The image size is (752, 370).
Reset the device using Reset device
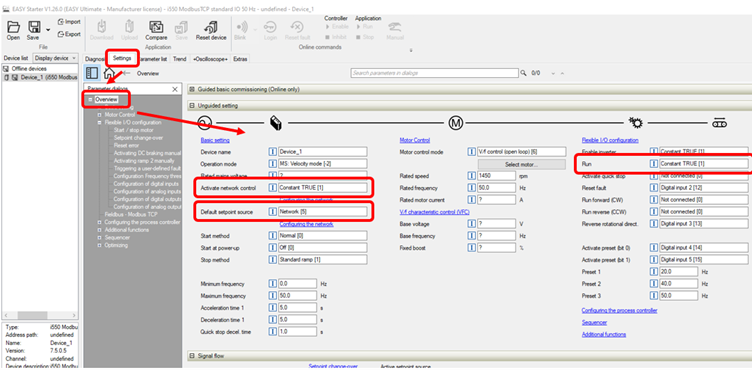pos(211,30)
